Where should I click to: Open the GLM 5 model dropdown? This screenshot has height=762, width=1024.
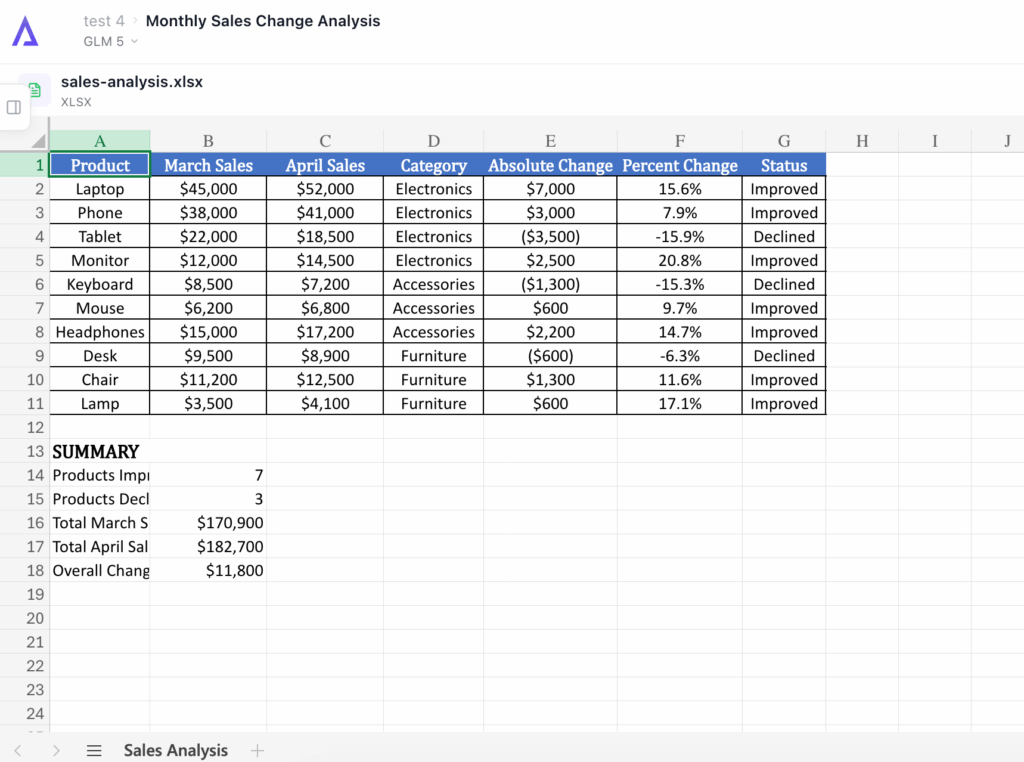click(x=110, y=41)
